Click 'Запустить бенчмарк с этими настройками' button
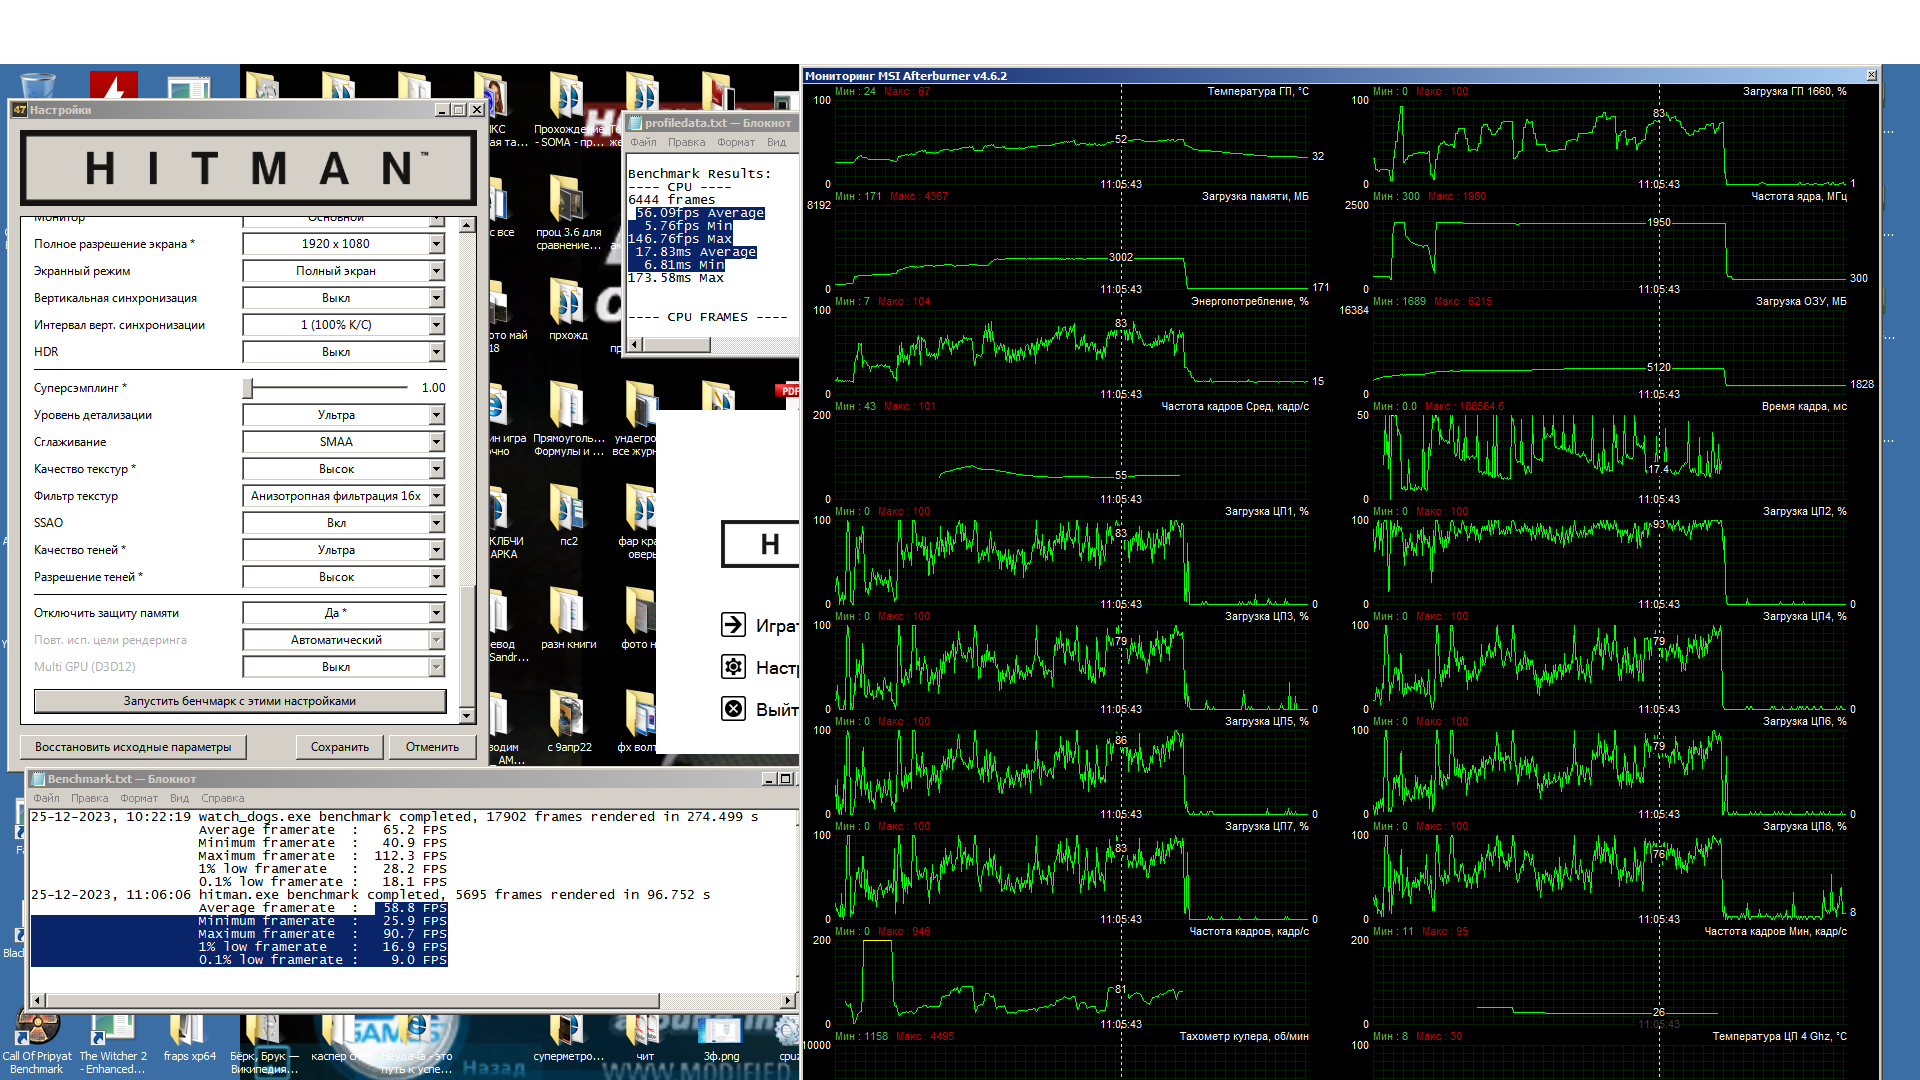The height and width of the screenshot is (1080, 1920). point(240,701)
